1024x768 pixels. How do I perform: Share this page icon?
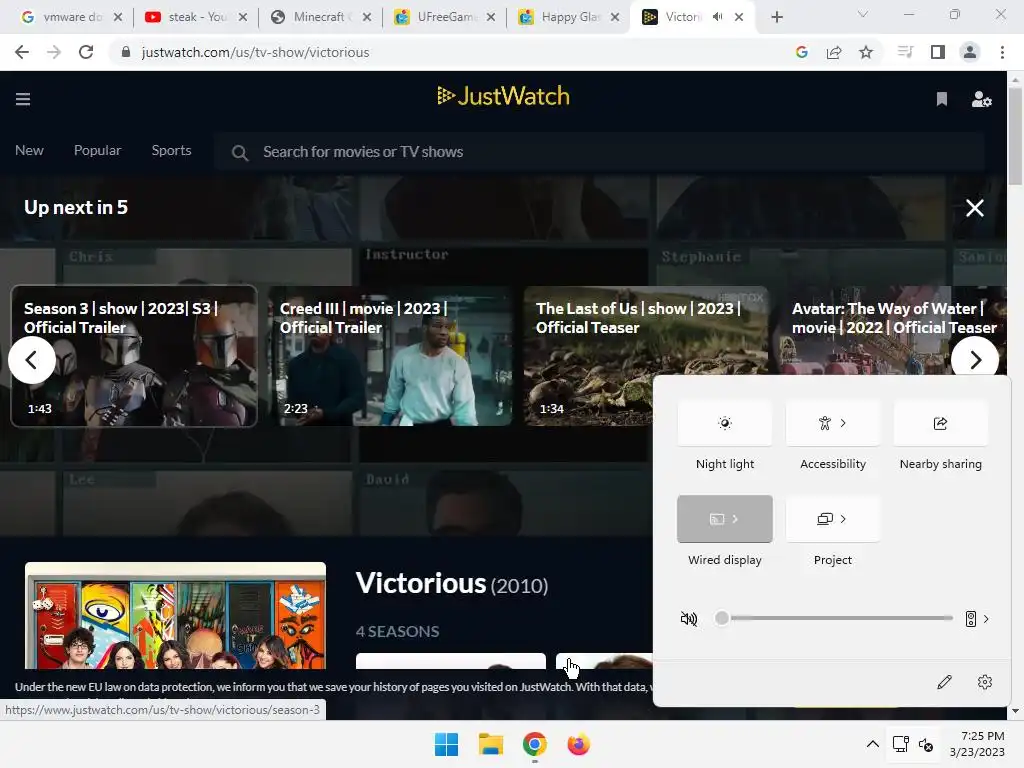[x=834, y=52]
